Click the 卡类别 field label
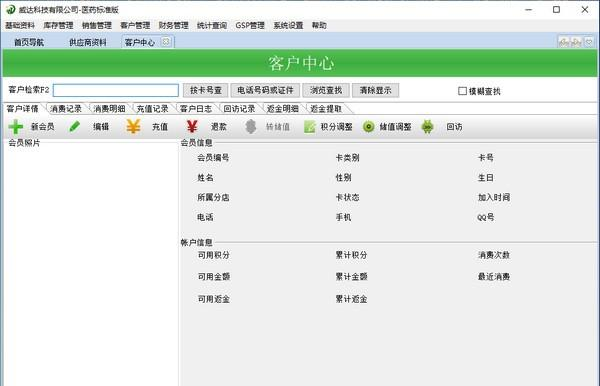This screenshot has width=600, height=386. pyautogui.click(x=347, y=157)
